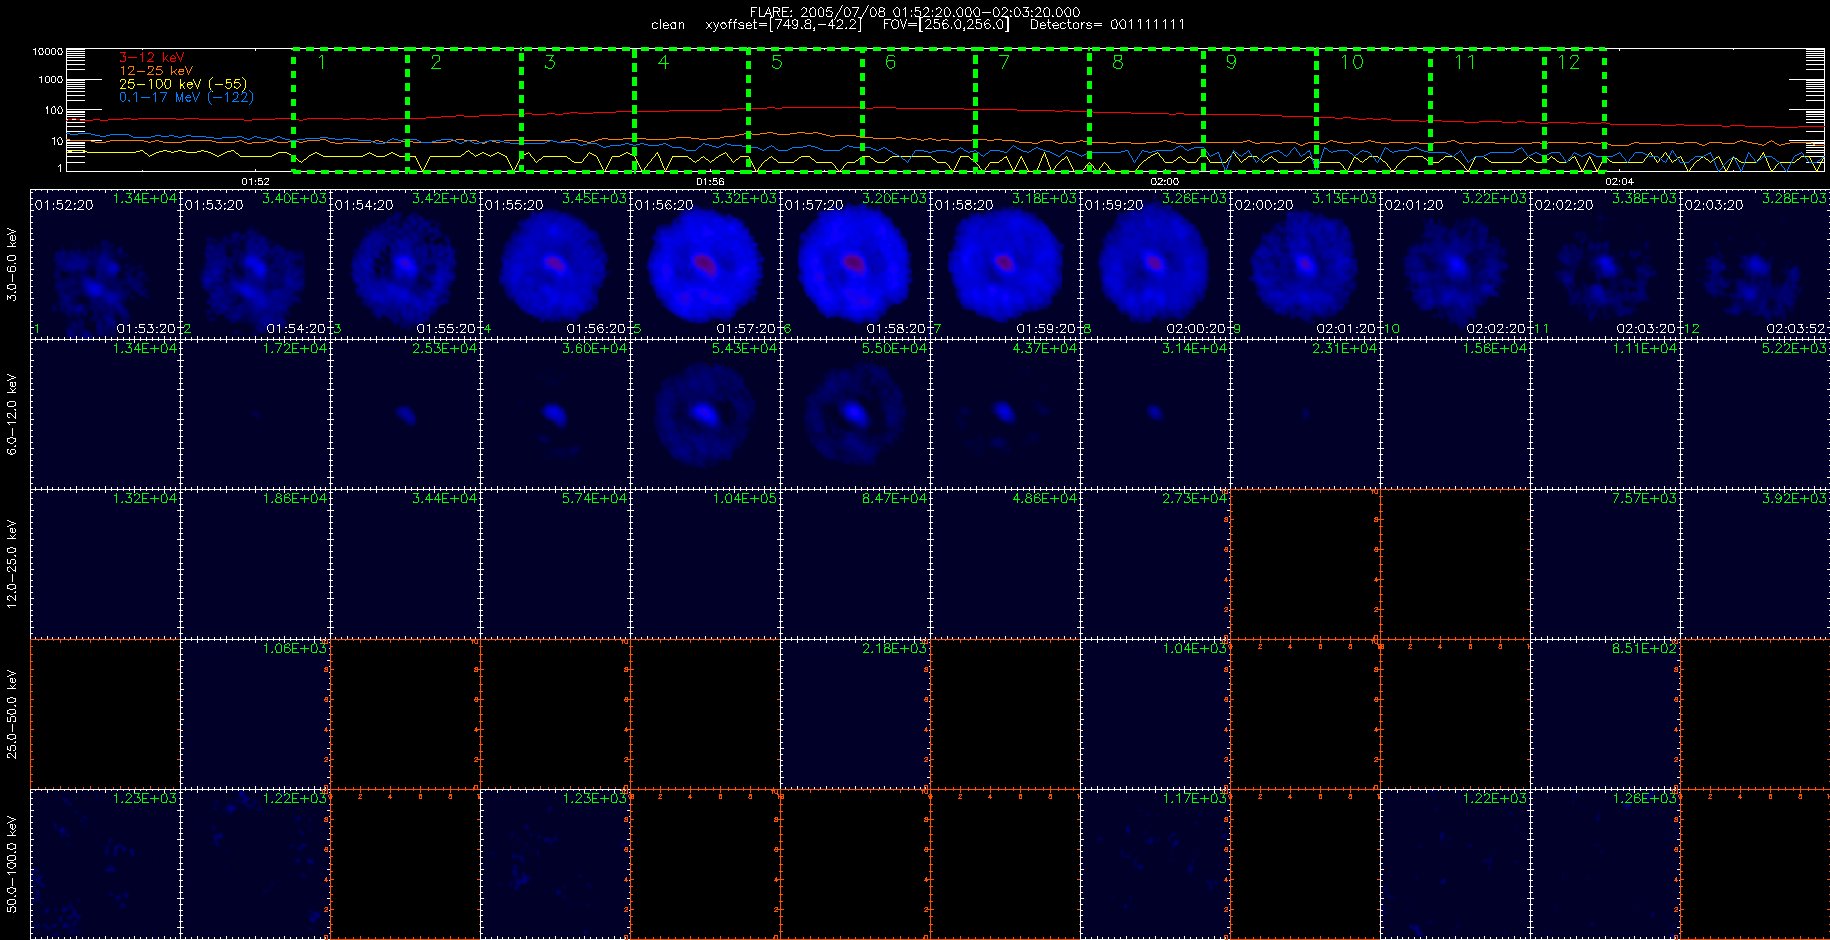This screenshot has height=940, width=1830.
Task: Open the 3-6 keV image starting 01:54:20
Action: coord(405,264)
